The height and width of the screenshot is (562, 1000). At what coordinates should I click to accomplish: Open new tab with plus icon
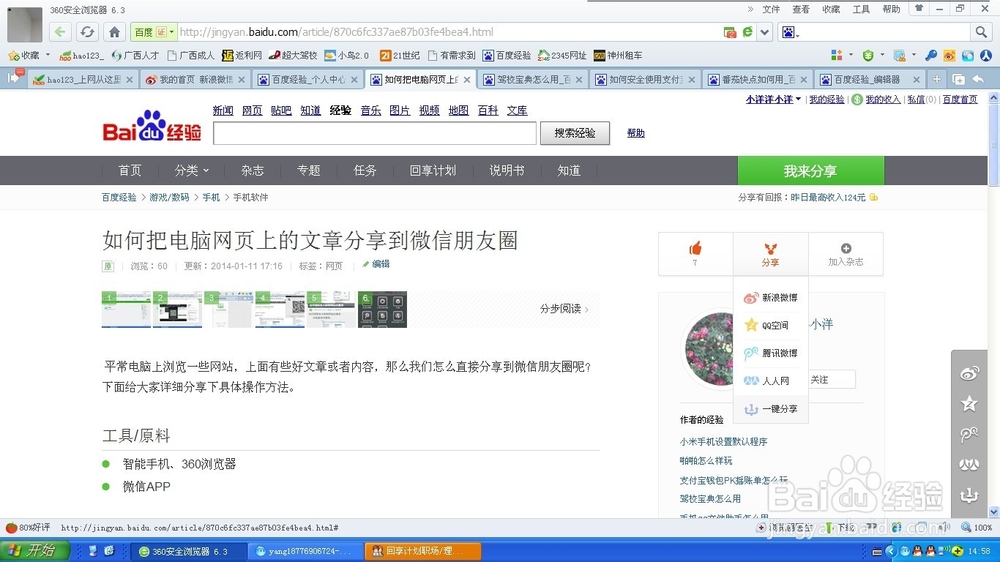tap(937, 79)
